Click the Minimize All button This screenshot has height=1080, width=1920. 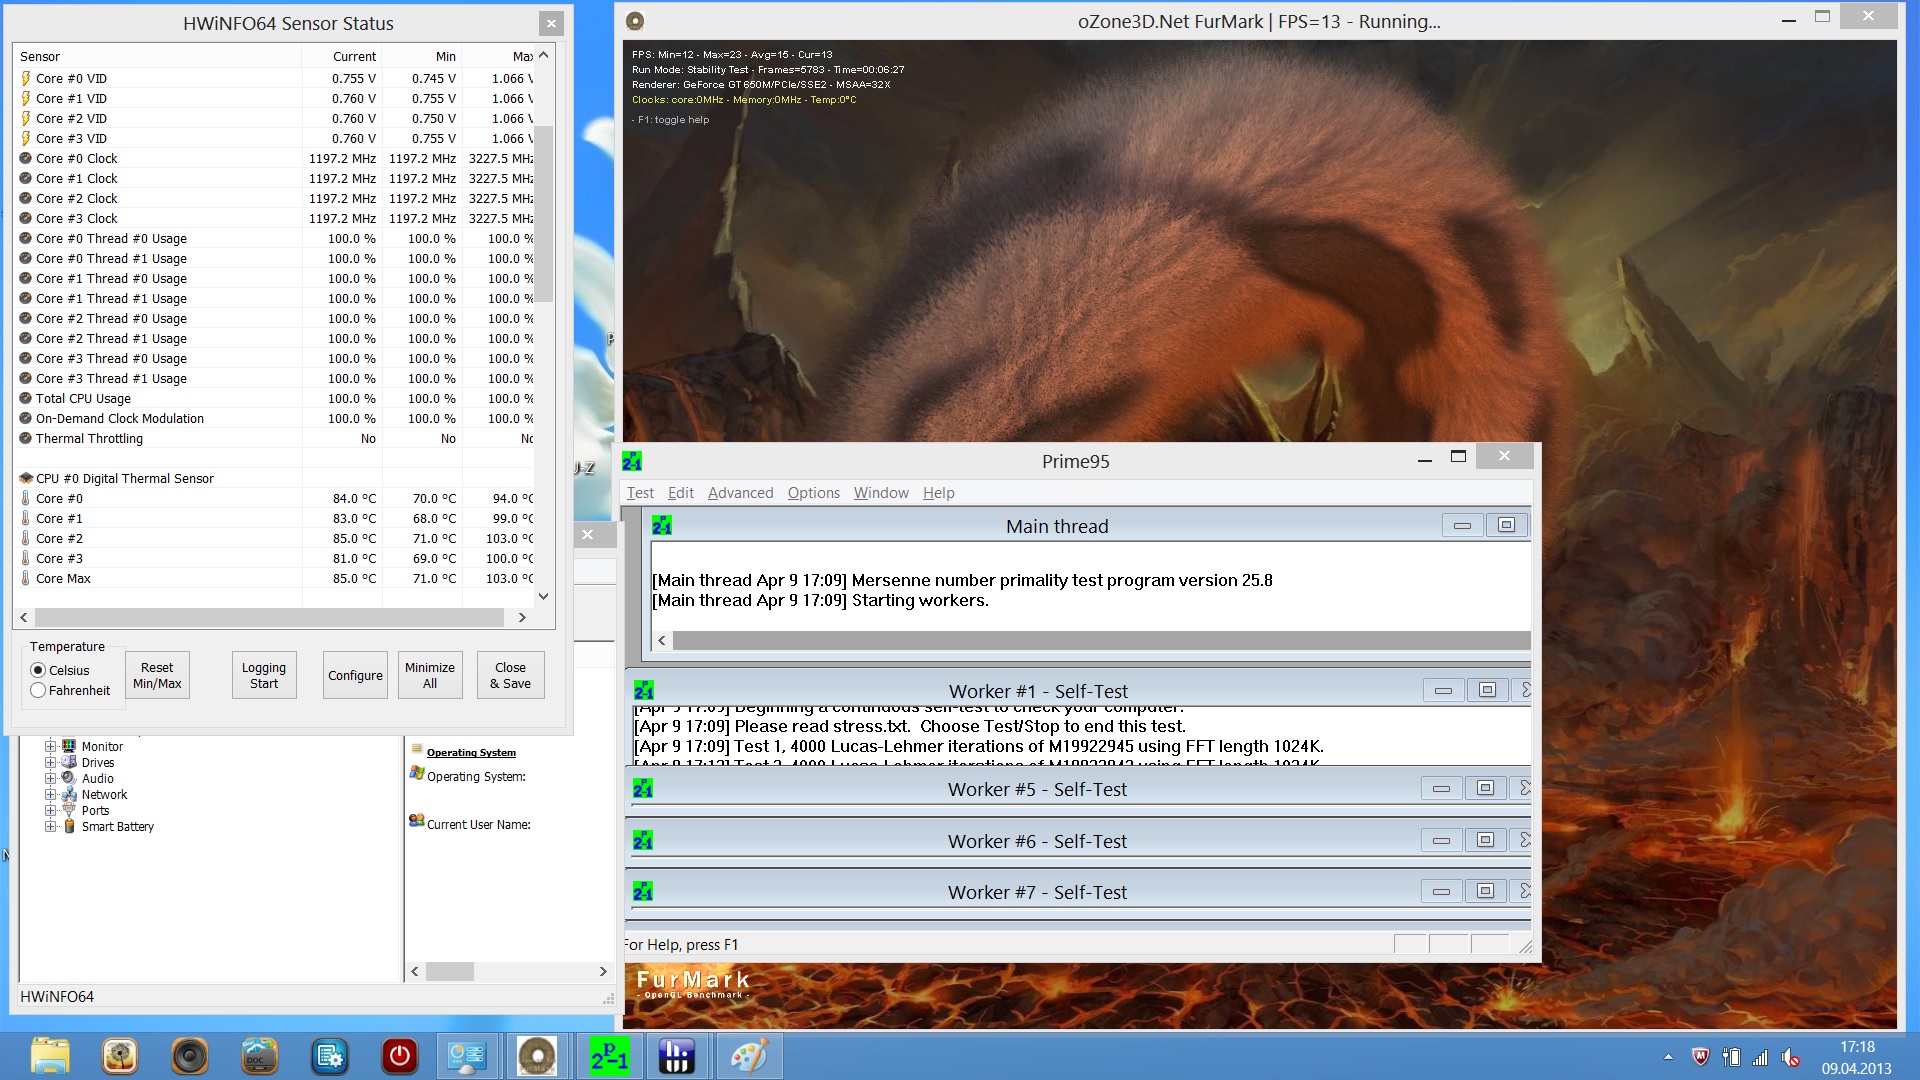[430, 675]
